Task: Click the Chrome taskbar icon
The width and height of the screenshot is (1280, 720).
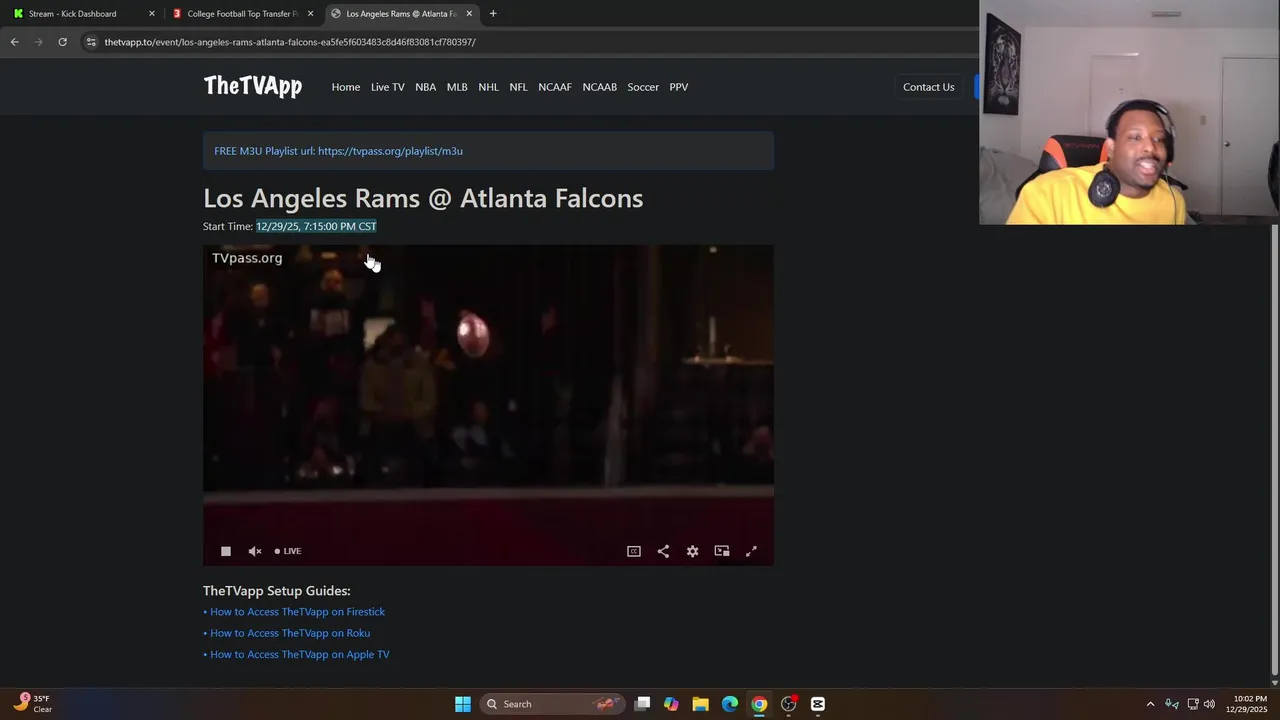Action: pyautogui.click(x=759, y=704)
